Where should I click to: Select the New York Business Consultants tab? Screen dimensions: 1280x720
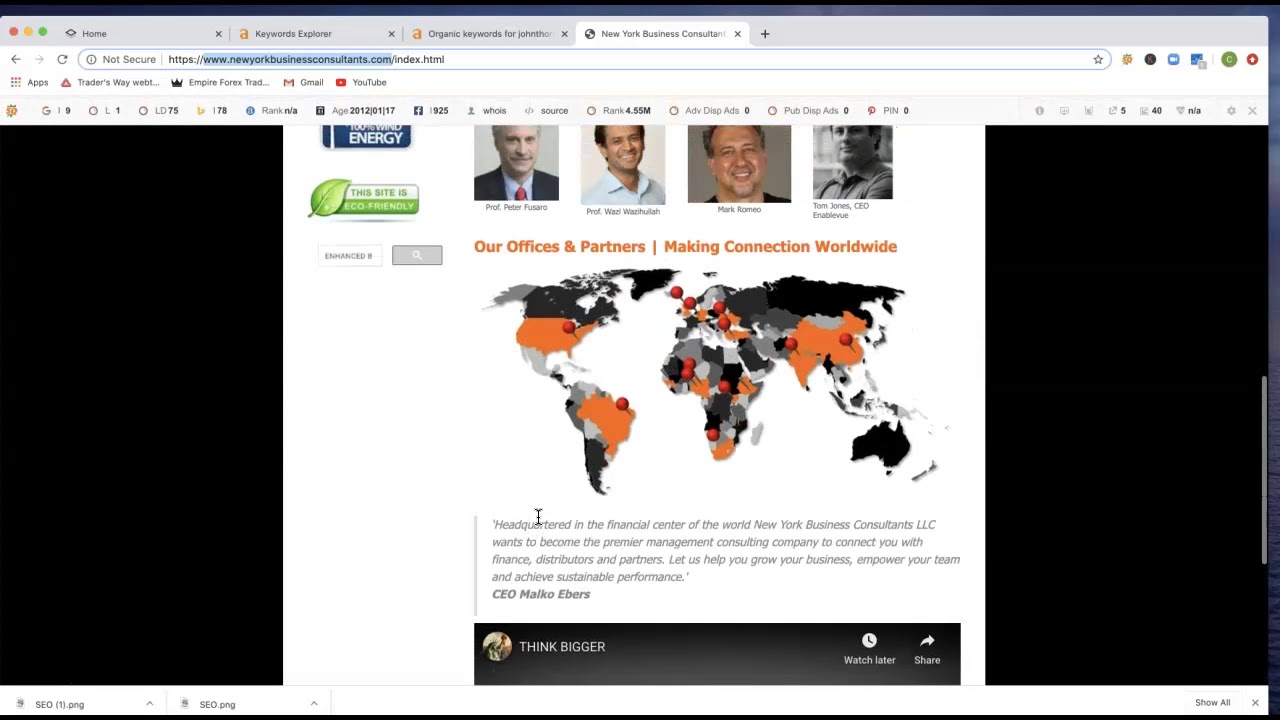tap(662, 33)
